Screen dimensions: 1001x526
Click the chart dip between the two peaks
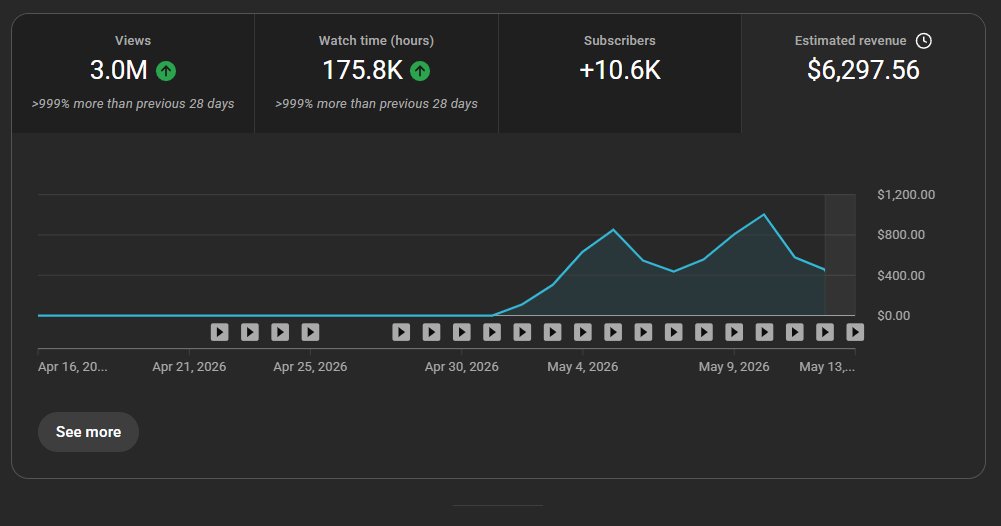click(674, 271)
